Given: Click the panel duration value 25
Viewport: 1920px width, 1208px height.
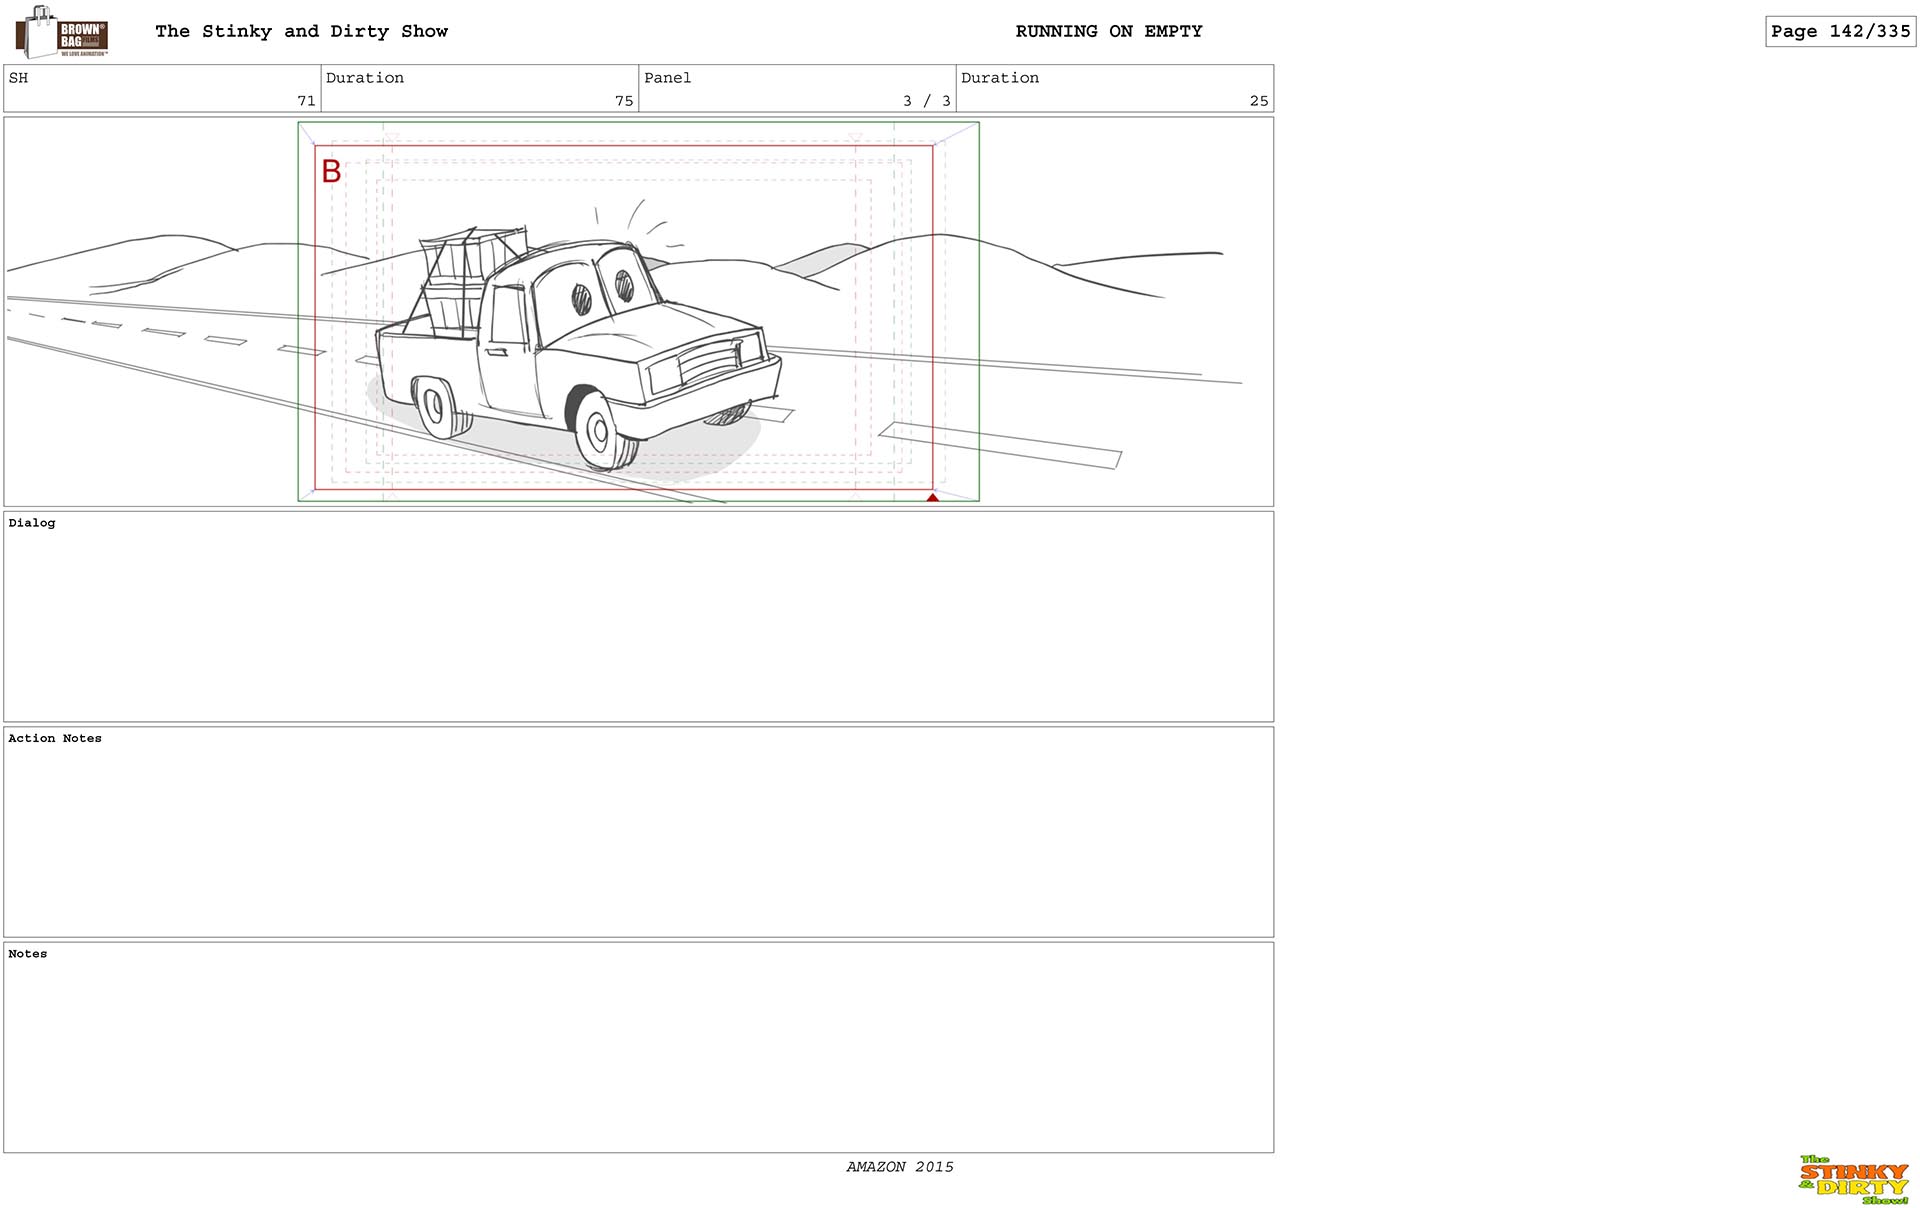Looking at the screenshot, I should [1259, 101].
